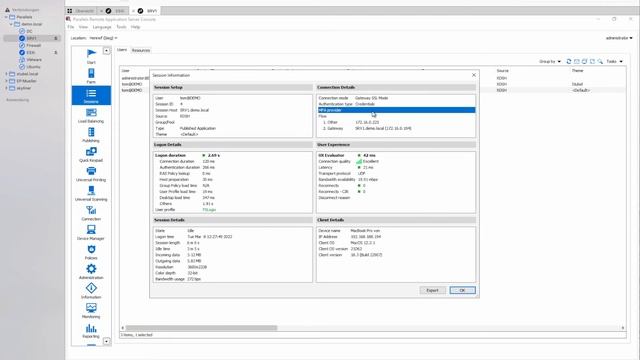Switch to the Resources tab

click(x=141, y=50)
